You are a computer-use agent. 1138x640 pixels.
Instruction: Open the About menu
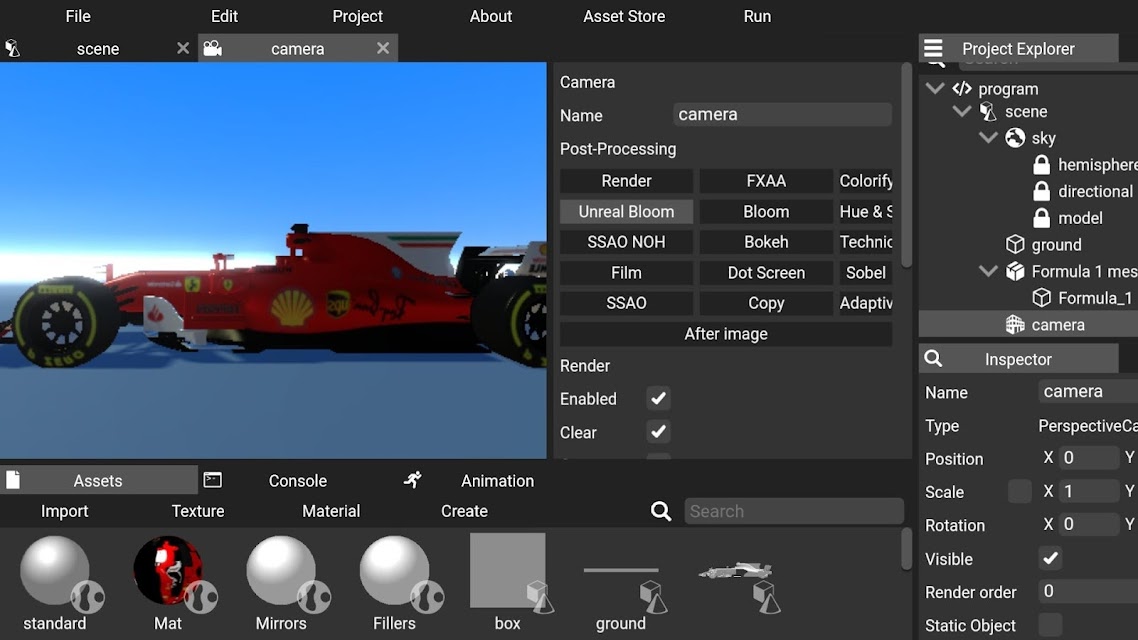491,16
